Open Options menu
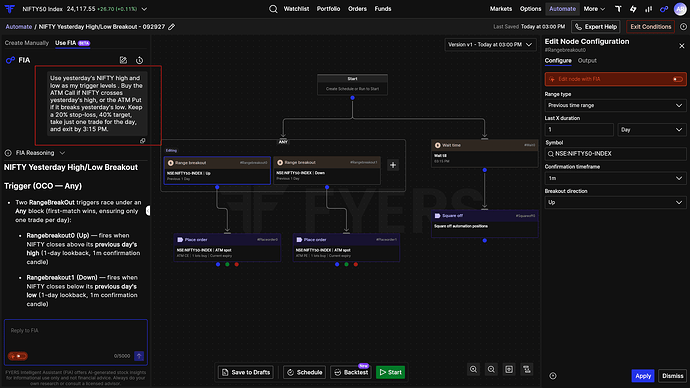The height and width of the screenshot is (388, 690). tap(530, 9)
